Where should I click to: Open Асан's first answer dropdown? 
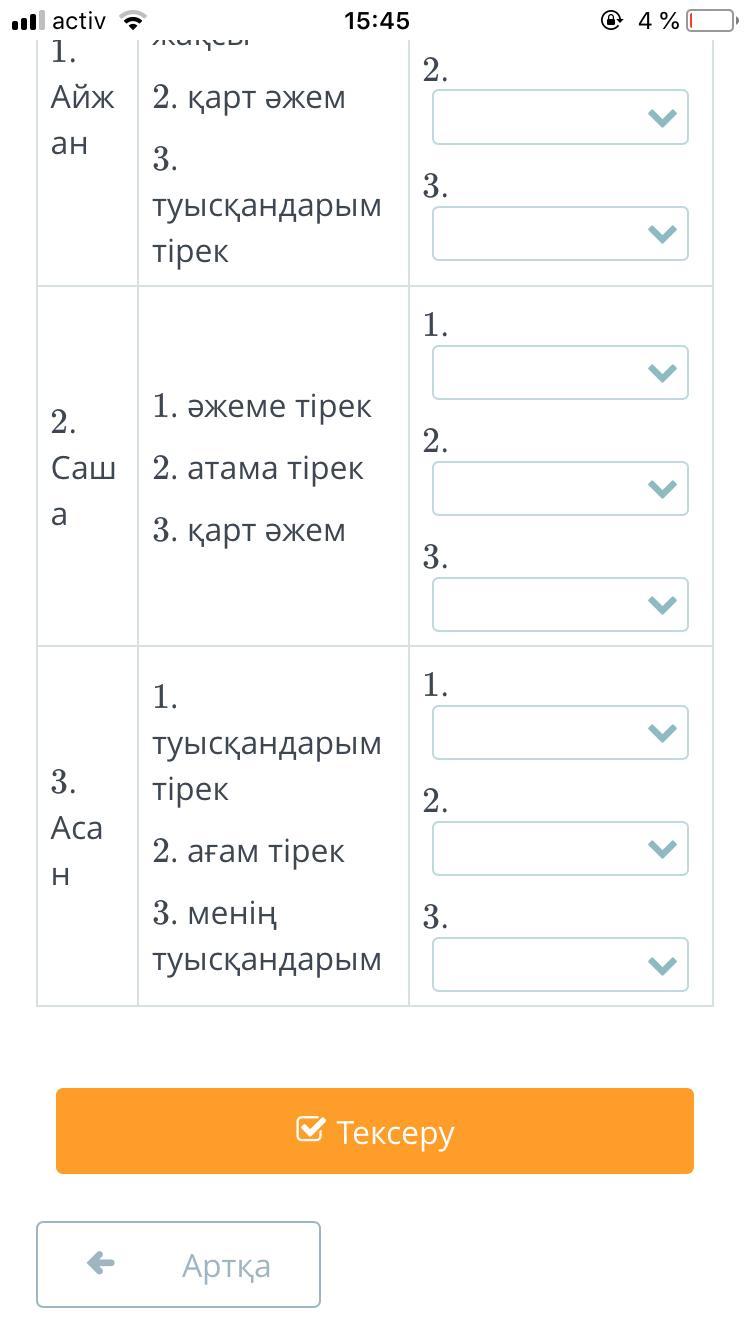tap(560, 732)
